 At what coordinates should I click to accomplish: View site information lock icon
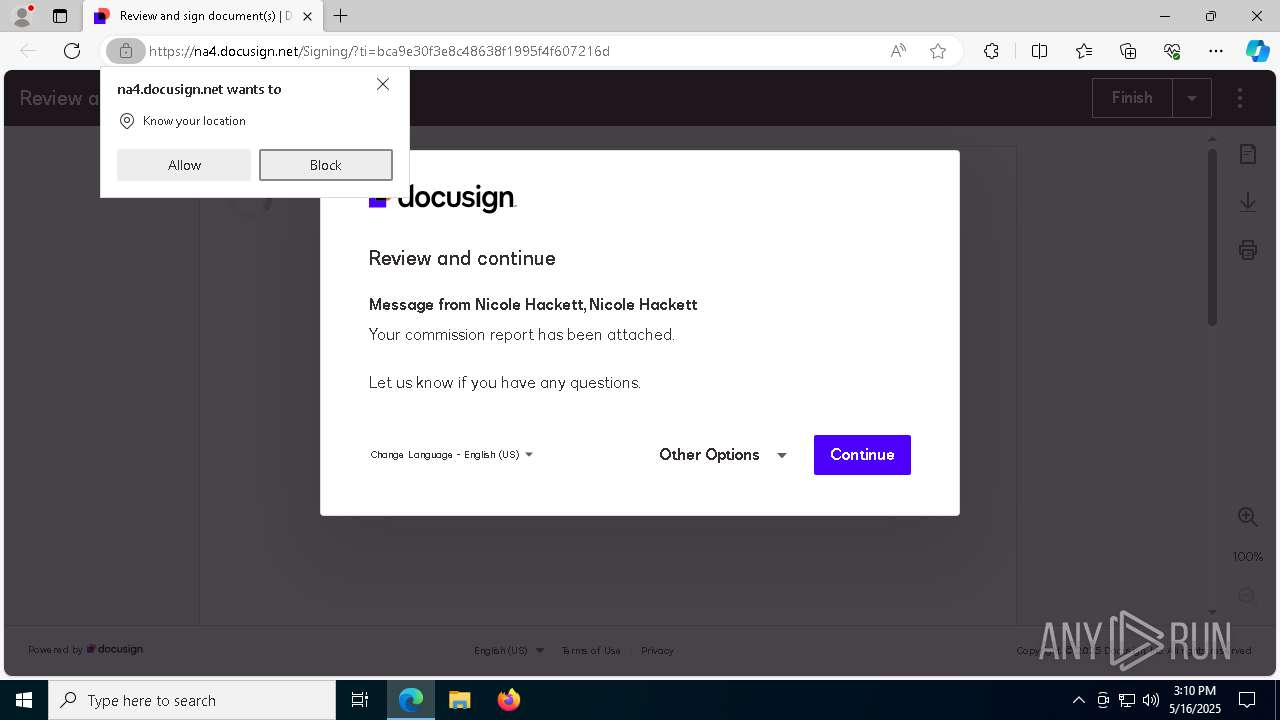(125, 51)
